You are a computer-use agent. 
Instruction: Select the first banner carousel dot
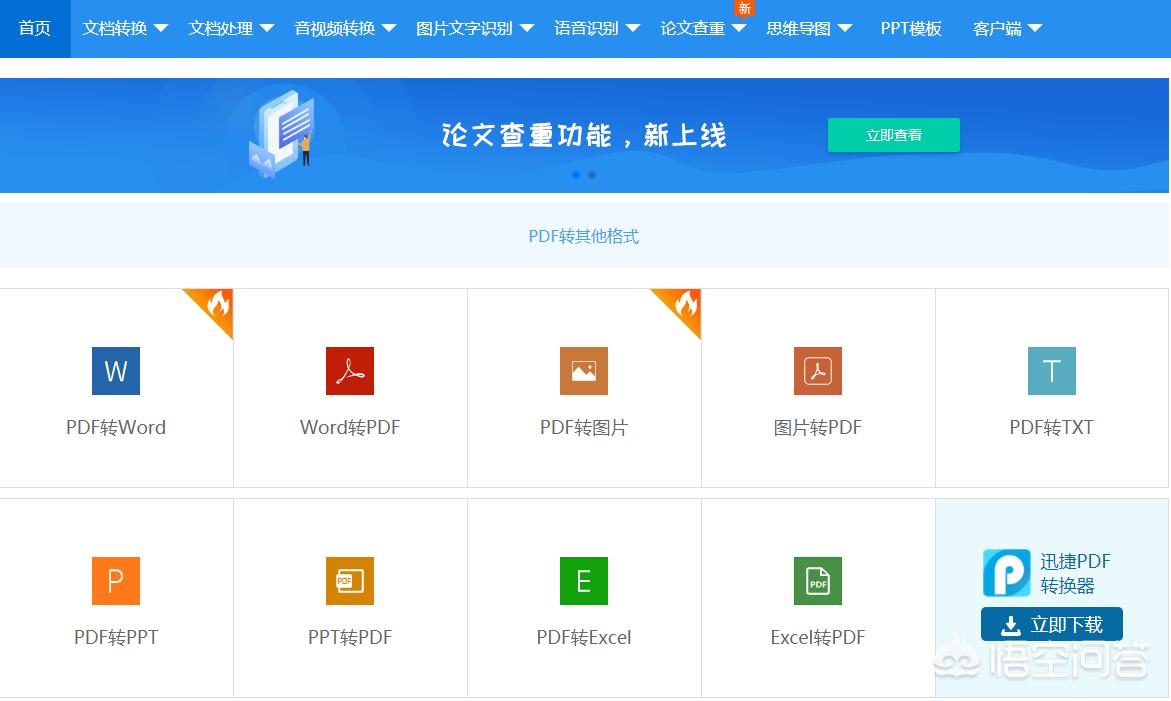tap(575, 175)
